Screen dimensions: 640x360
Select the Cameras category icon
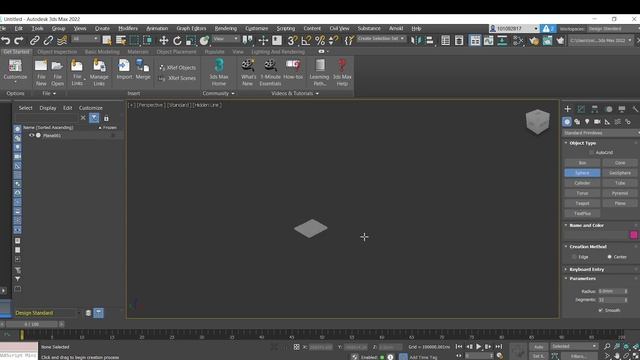pyautogui.click(x=597, y=122)
